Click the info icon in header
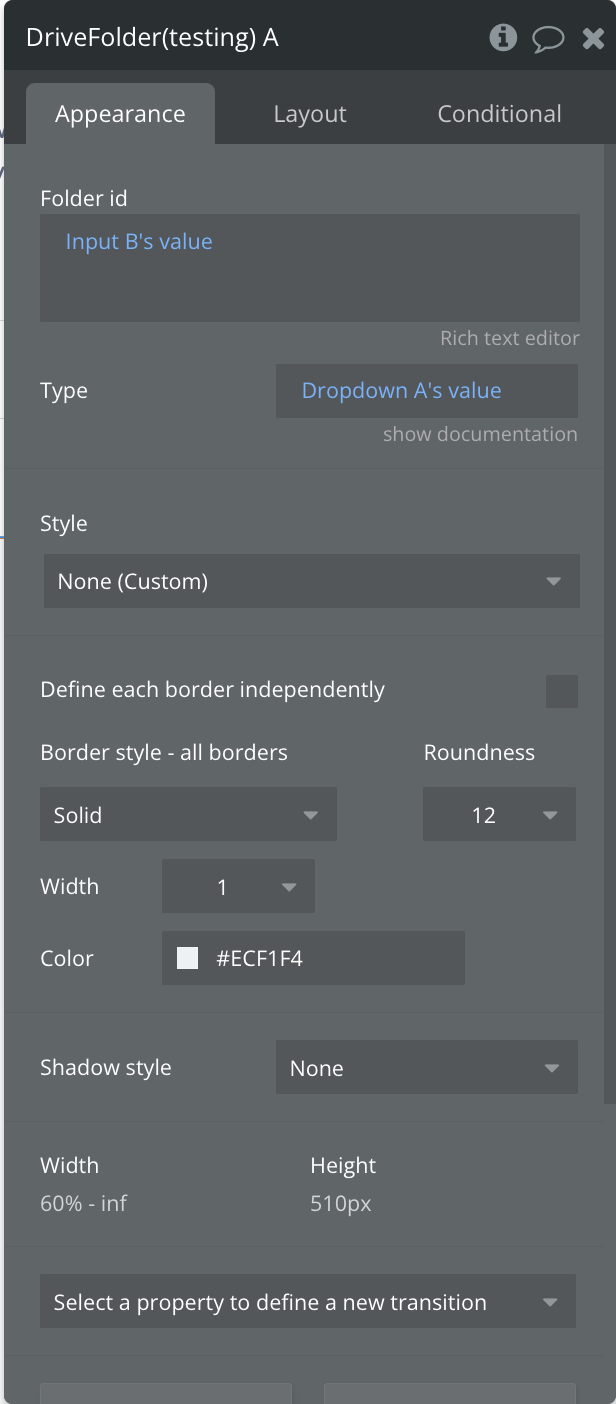This screenshot has width=616, height=1404. (x=503, y=38)
